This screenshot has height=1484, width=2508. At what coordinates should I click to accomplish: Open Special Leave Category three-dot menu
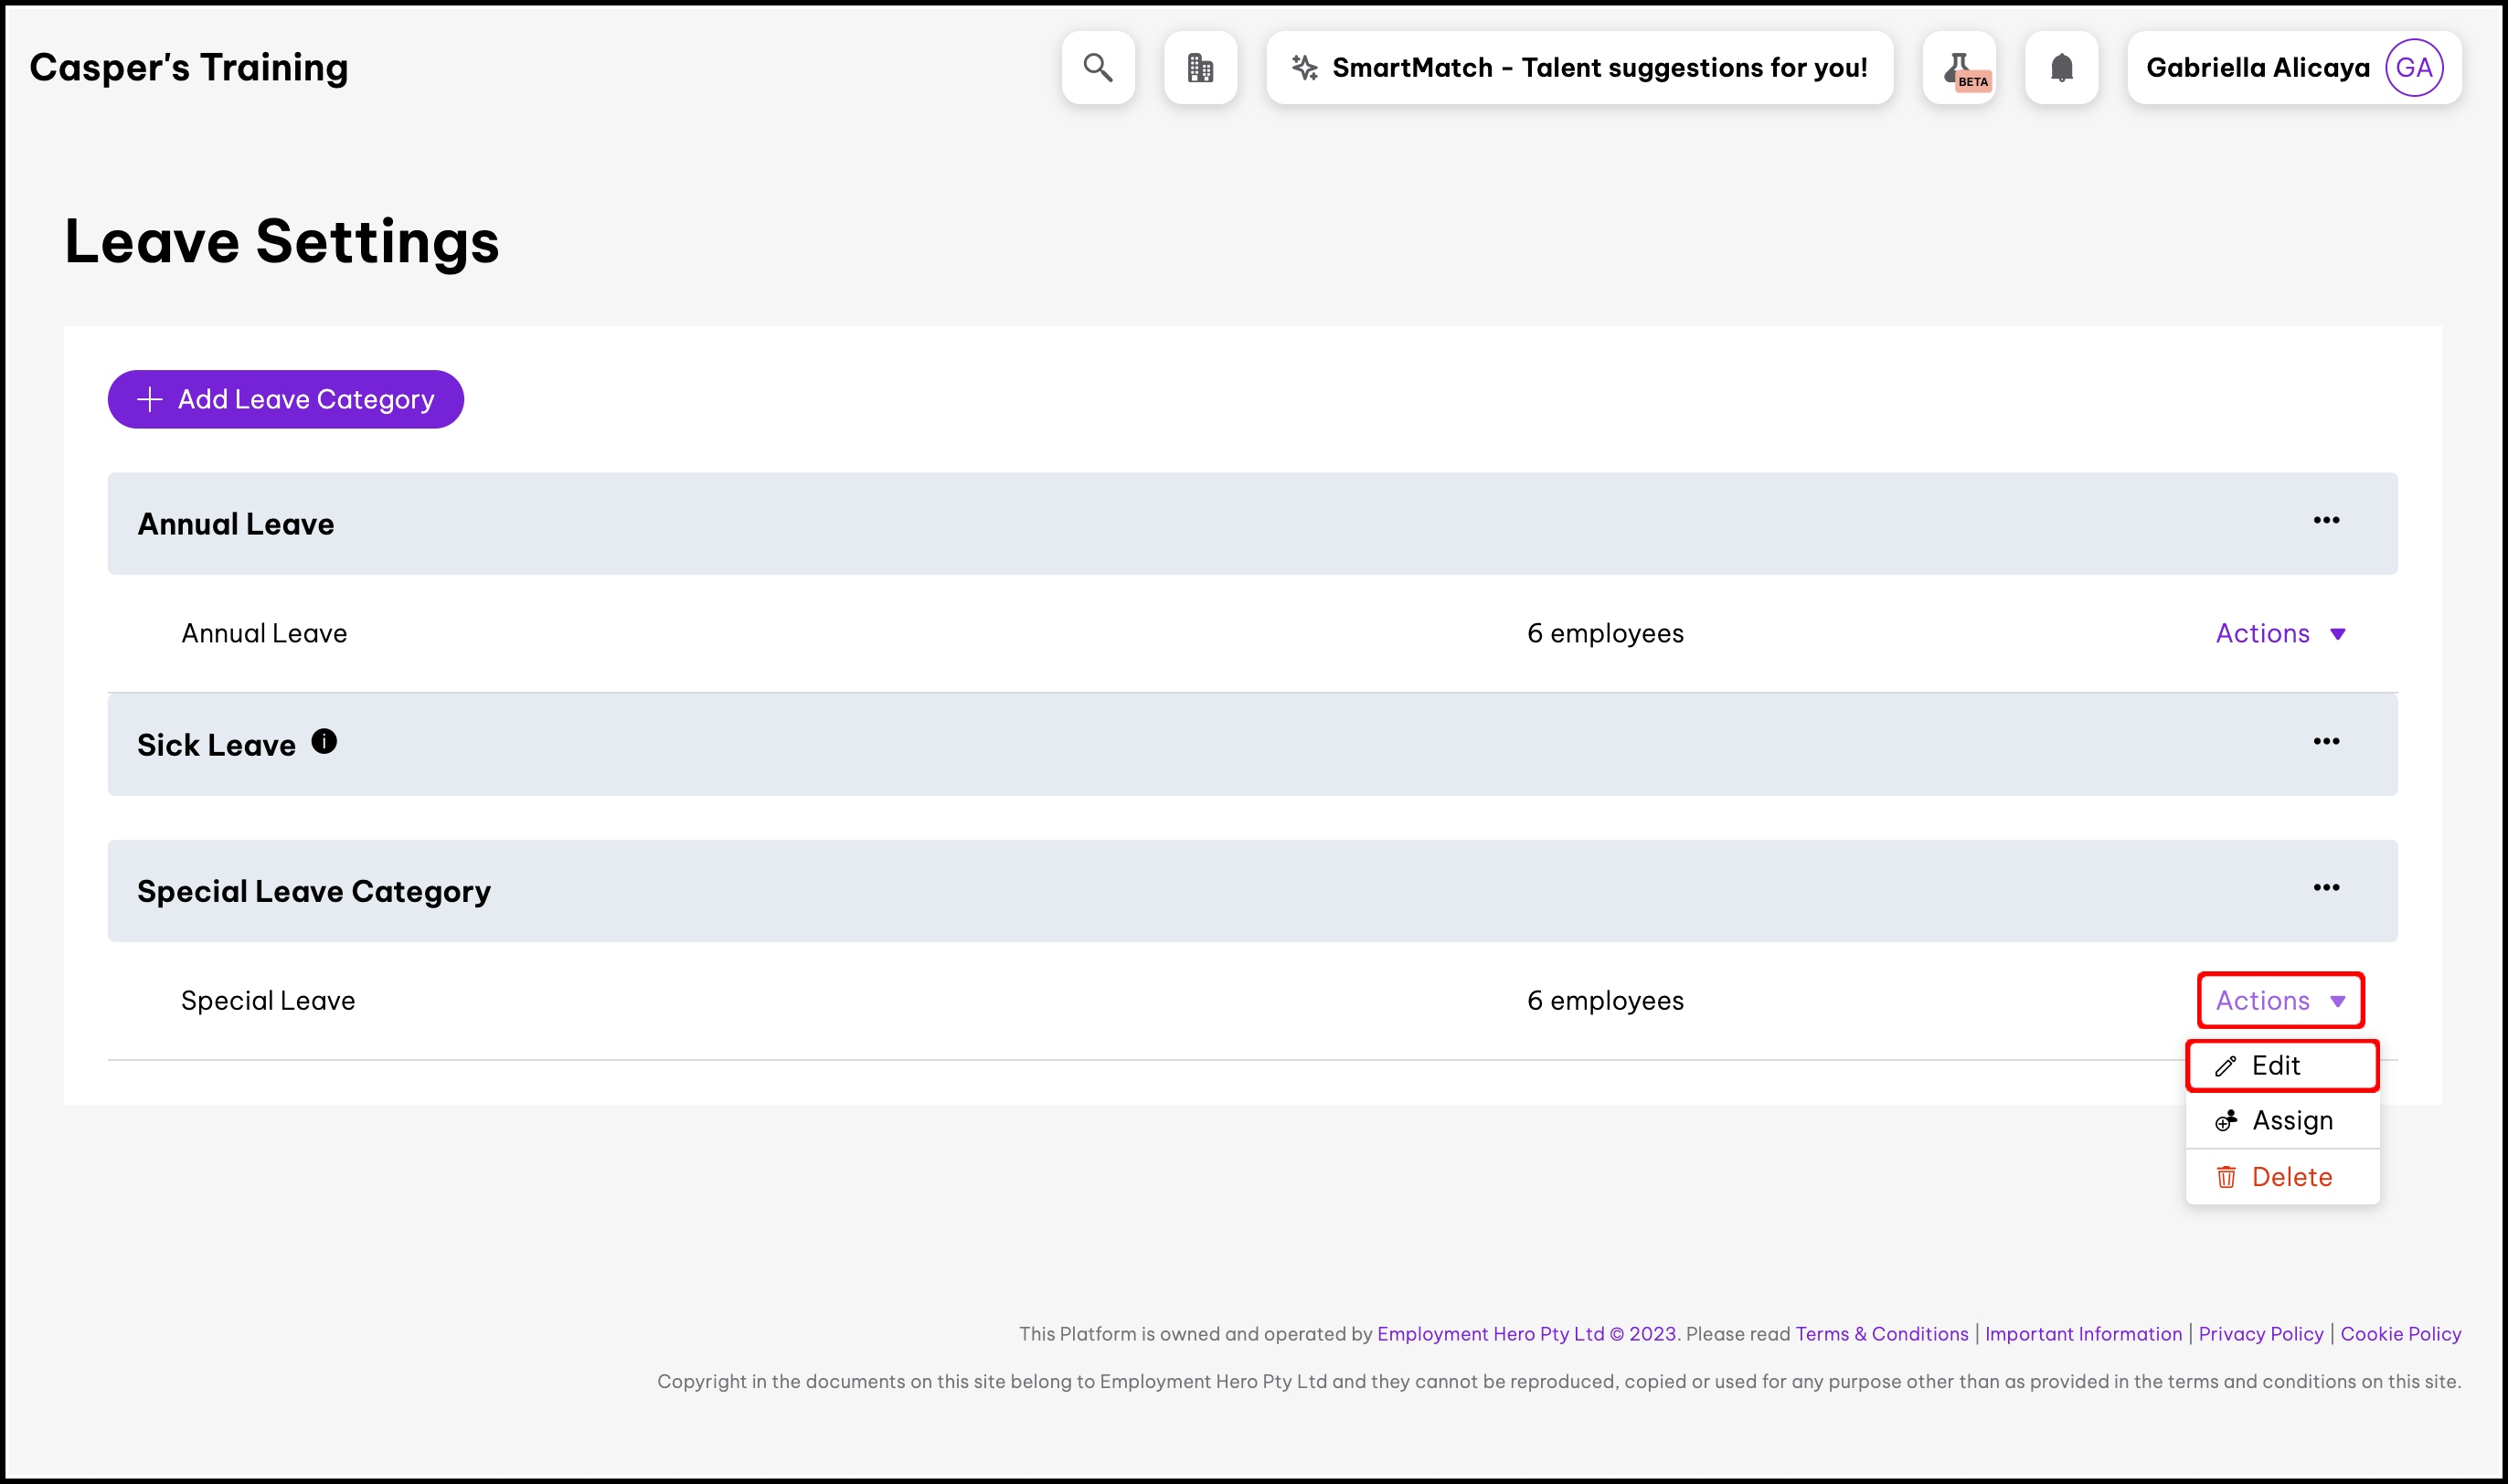2326,888
